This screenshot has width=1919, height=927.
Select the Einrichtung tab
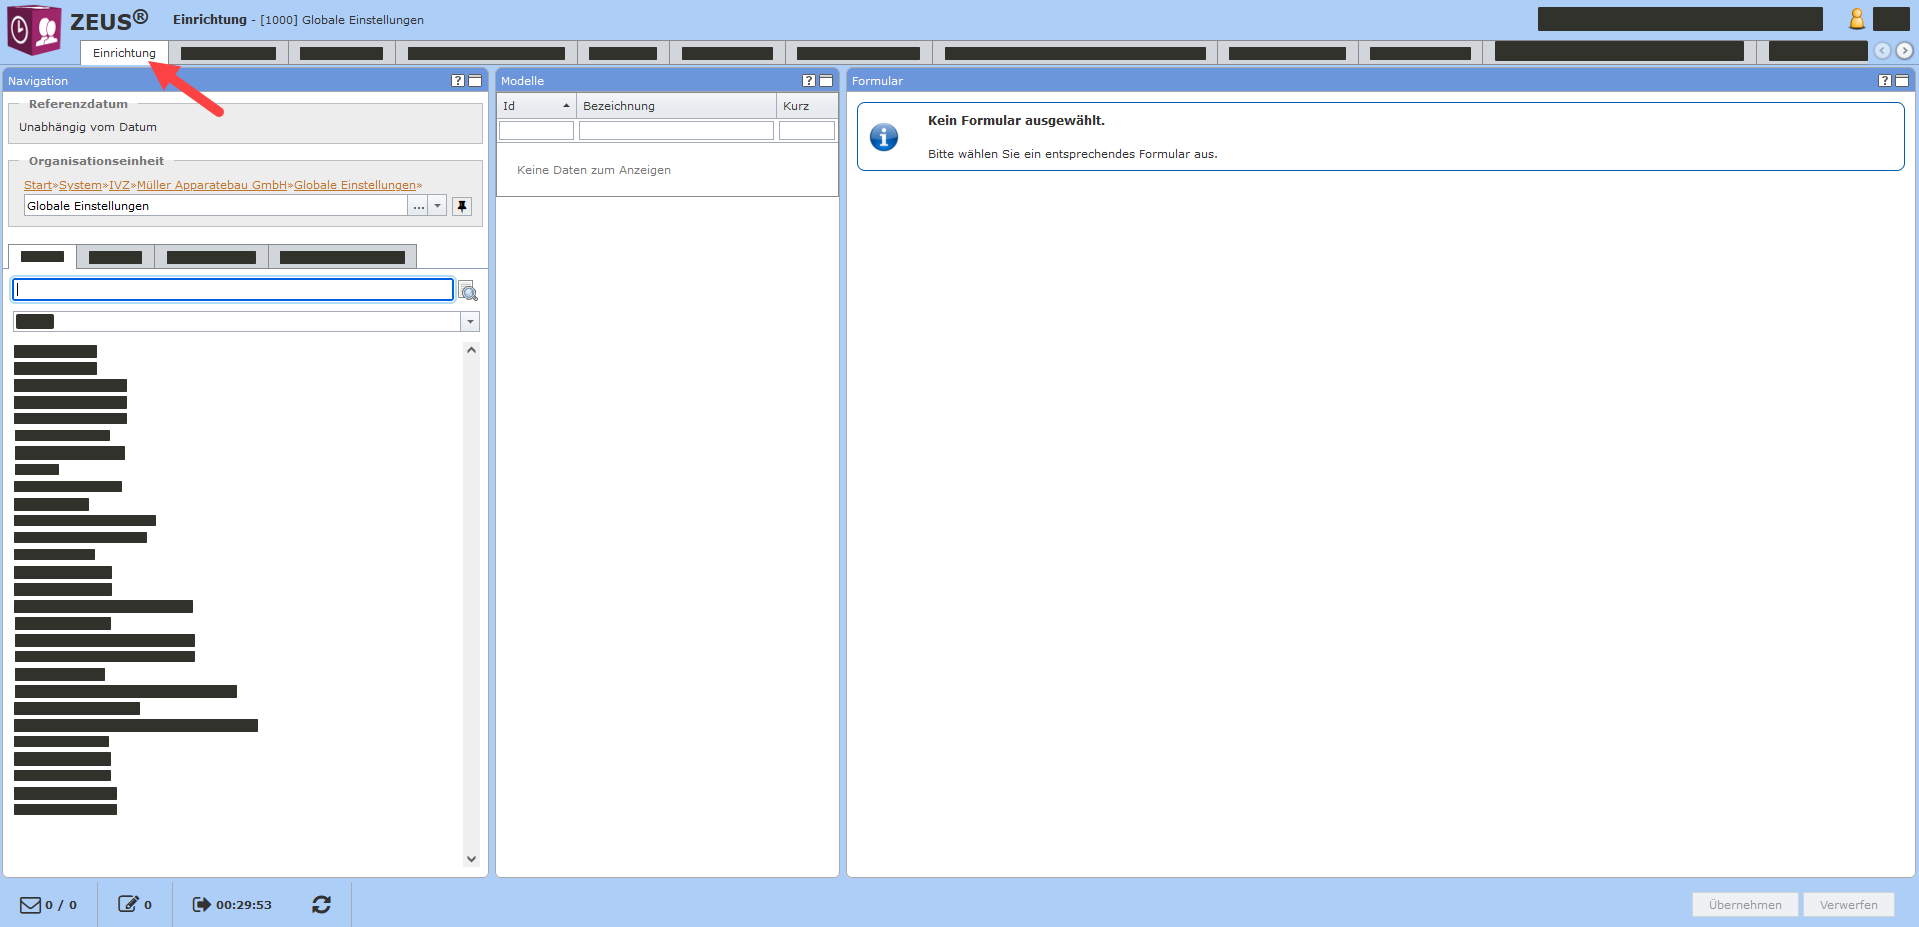[x=124, y=53]
